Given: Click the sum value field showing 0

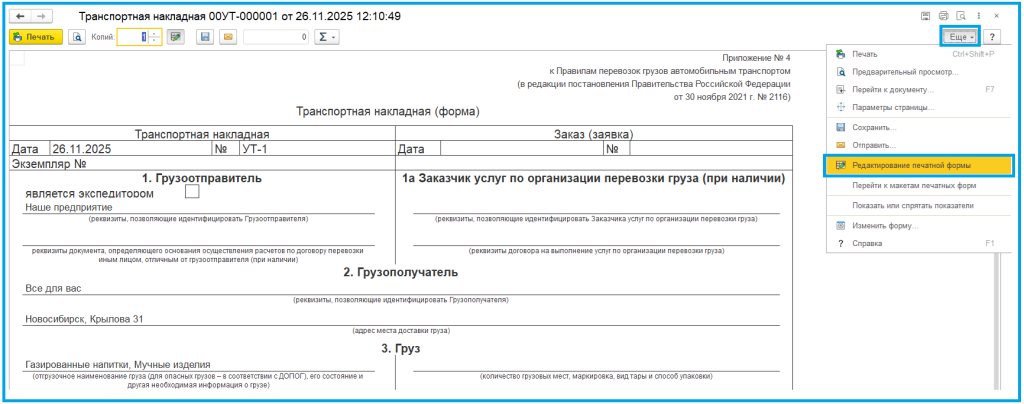Looking at the screenshot, I should 276,37.
